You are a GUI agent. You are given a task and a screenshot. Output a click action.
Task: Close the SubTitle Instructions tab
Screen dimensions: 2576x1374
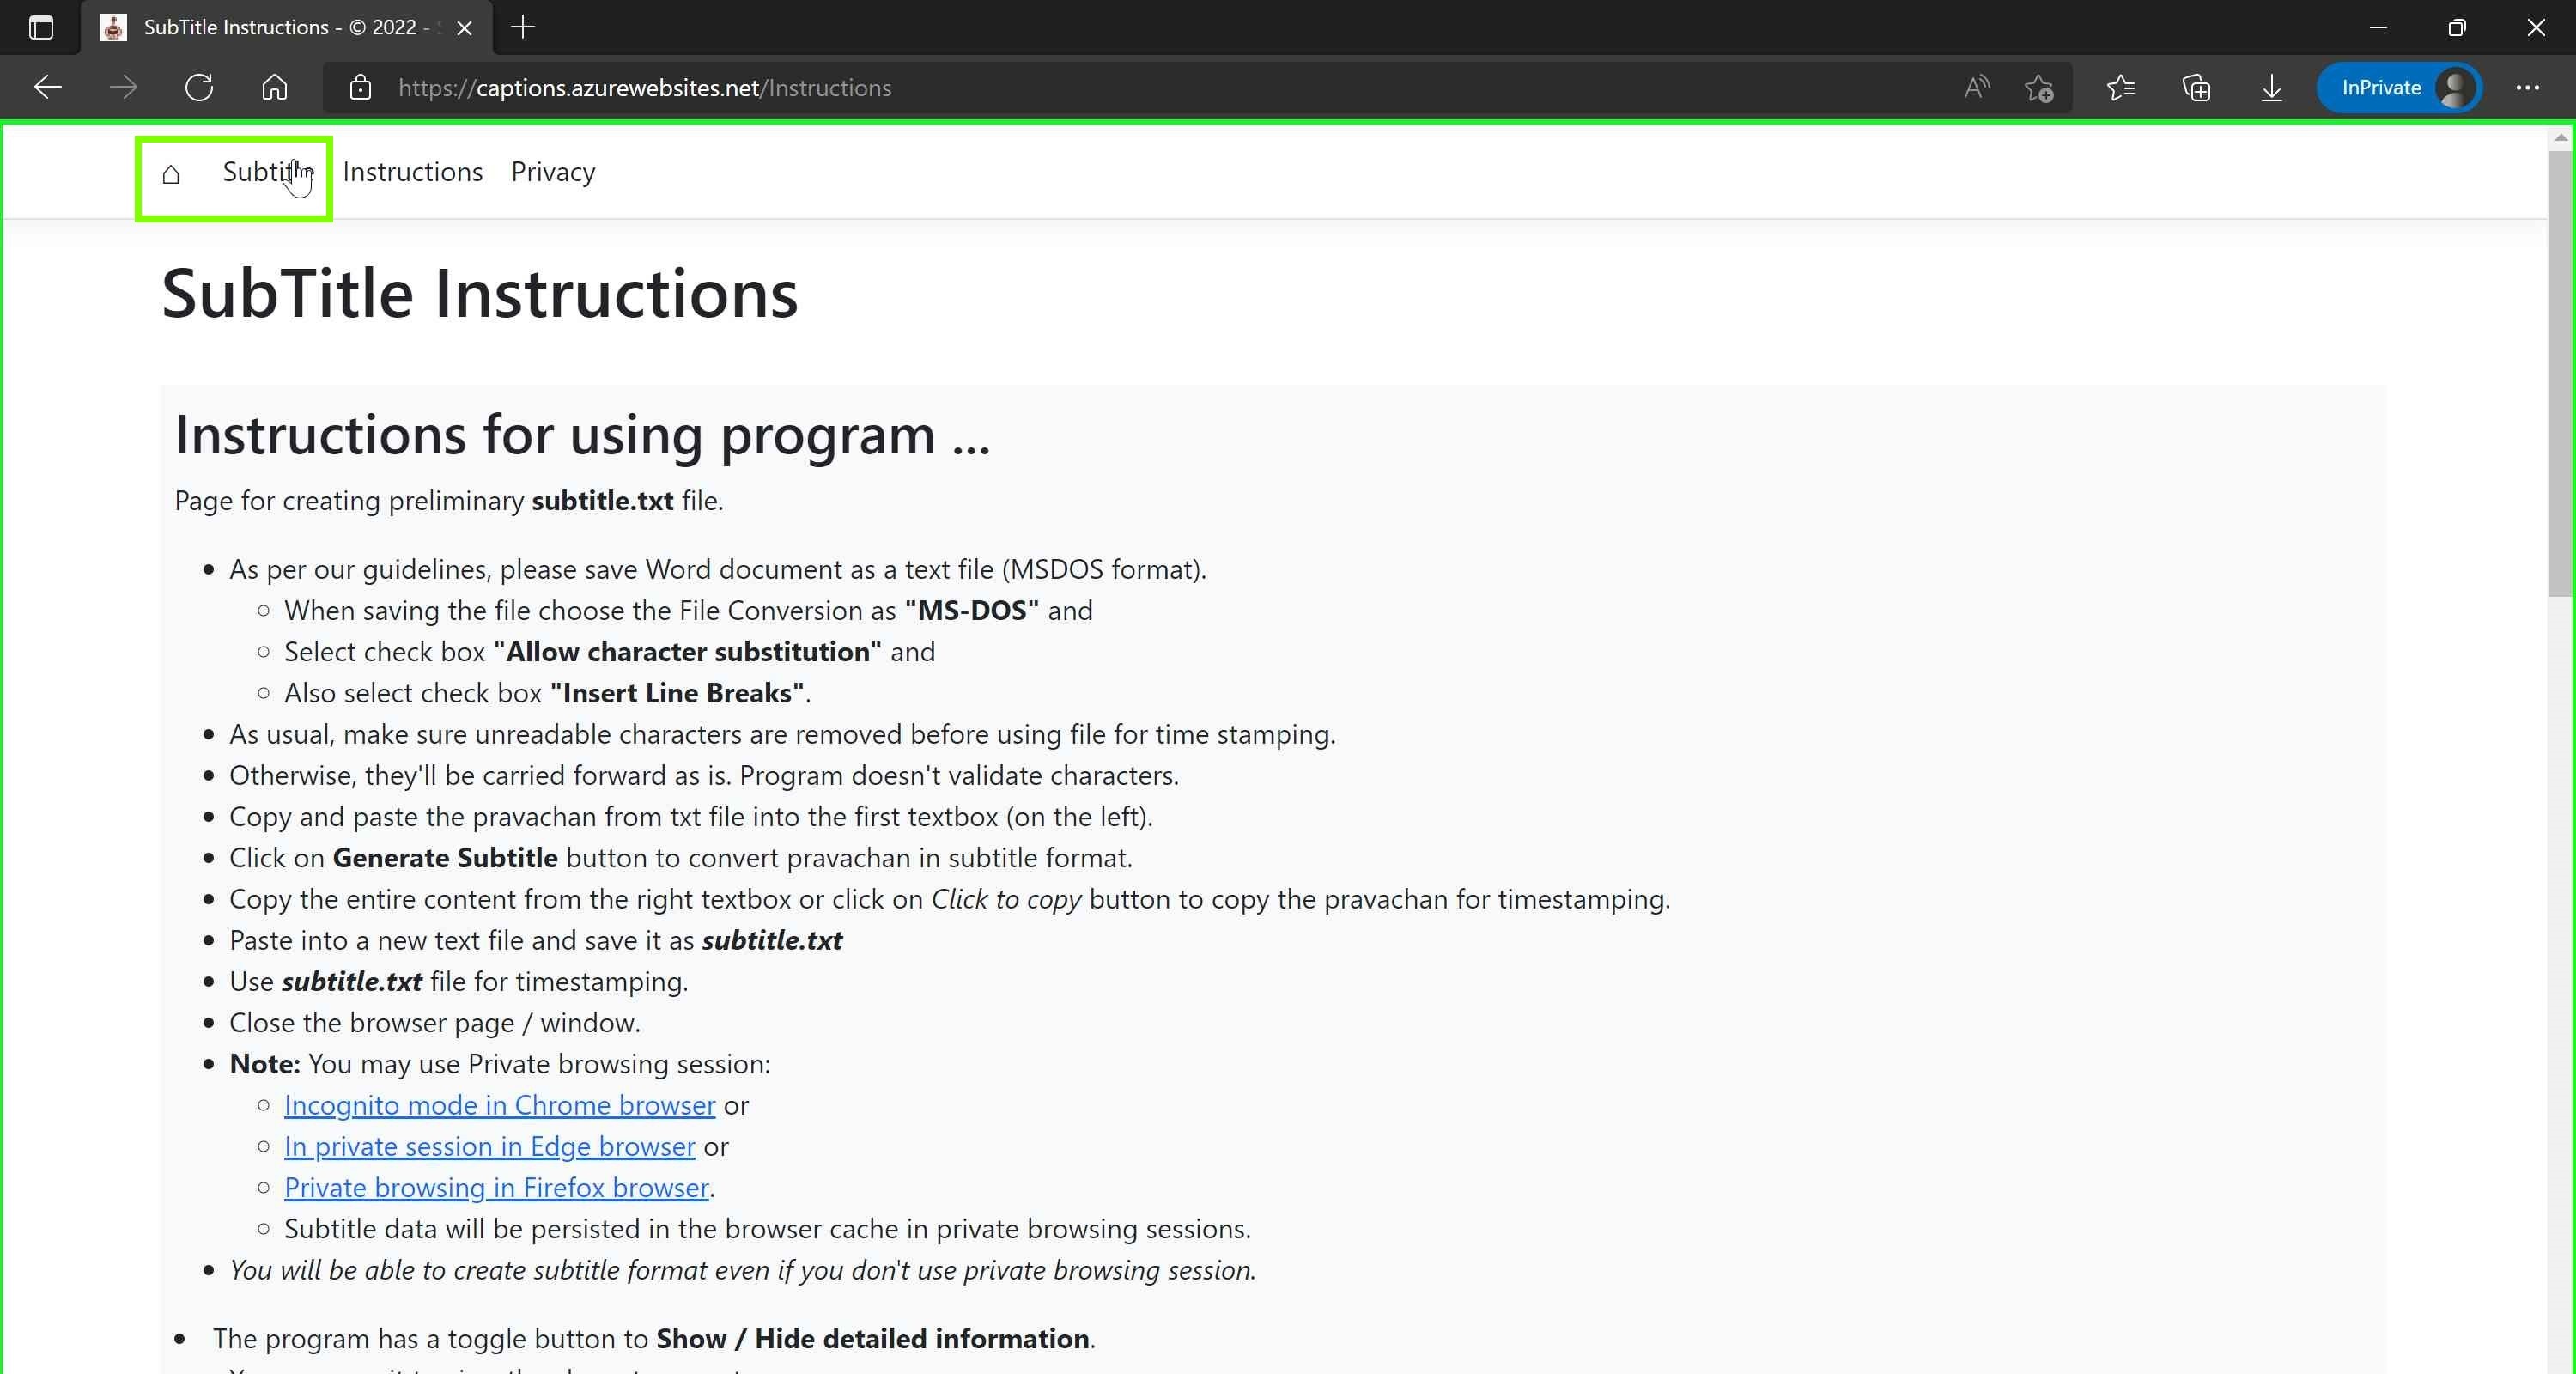pyautogui.click(x=464, y=28)
